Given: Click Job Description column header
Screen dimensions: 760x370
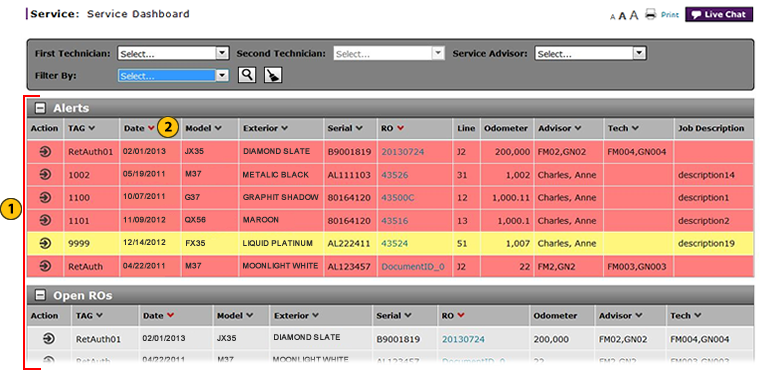Looking at the screenshot, I should pyautogui.click(x=711, y=129).
